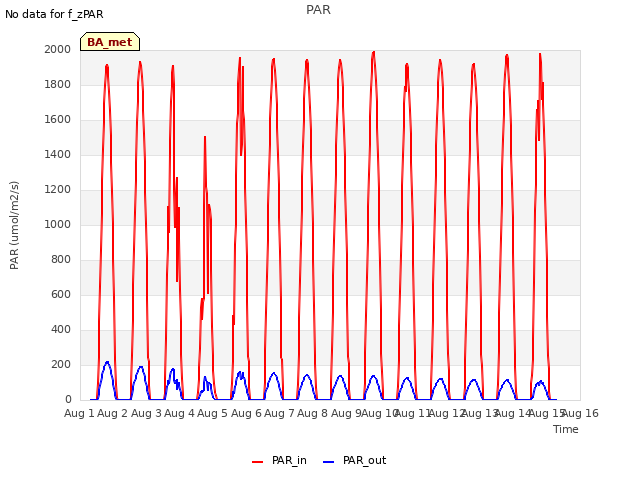Click the Aug 7 tick label

point(279,413)
